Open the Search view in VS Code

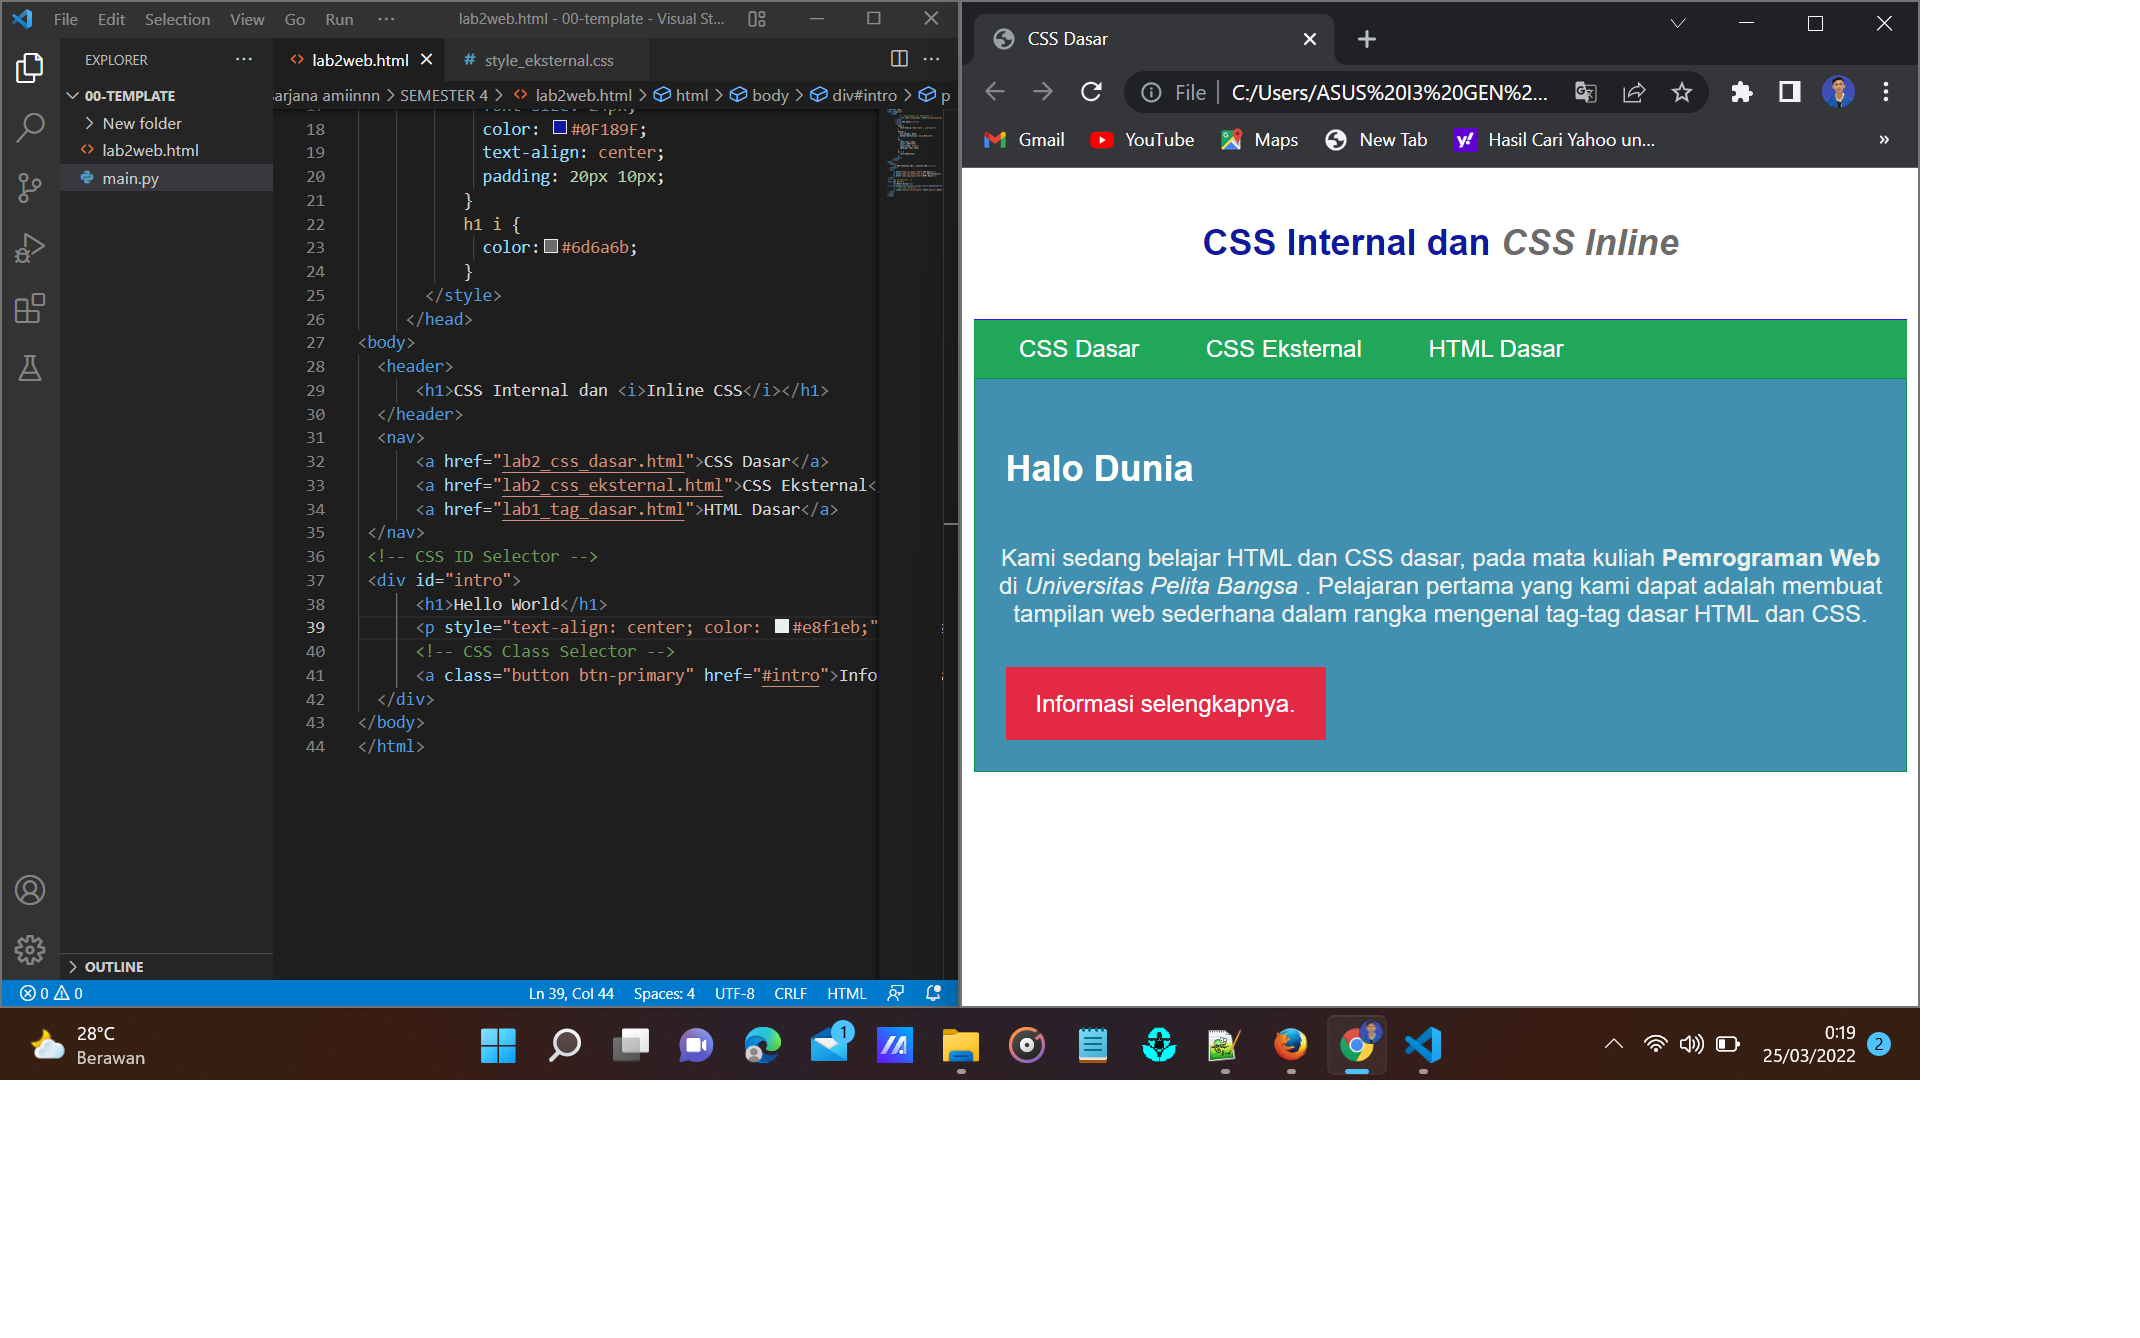click(x=30, y=127)
